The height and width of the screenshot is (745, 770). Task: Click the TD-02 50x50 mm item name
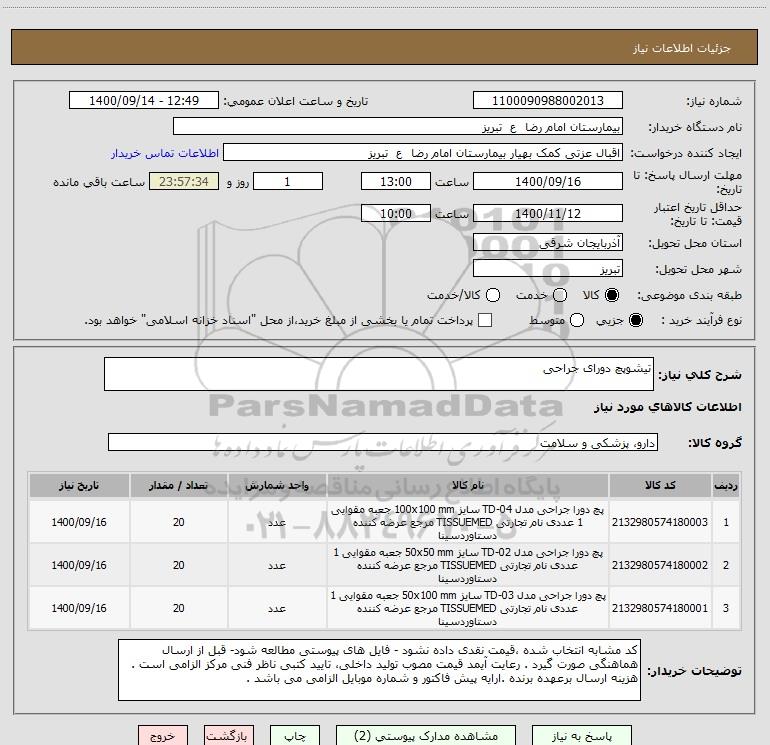click(468, 565)
